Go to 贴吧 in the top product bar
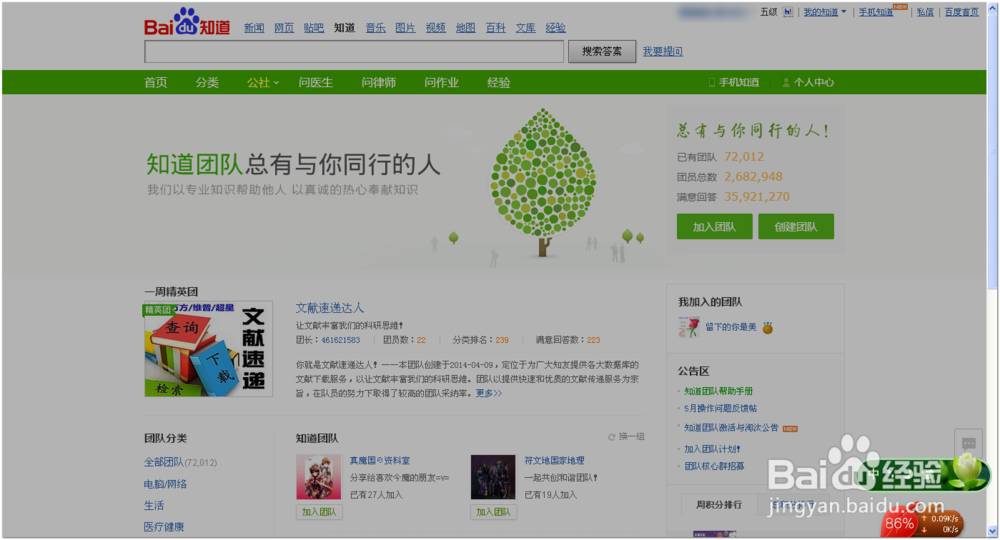 (314, 27)
